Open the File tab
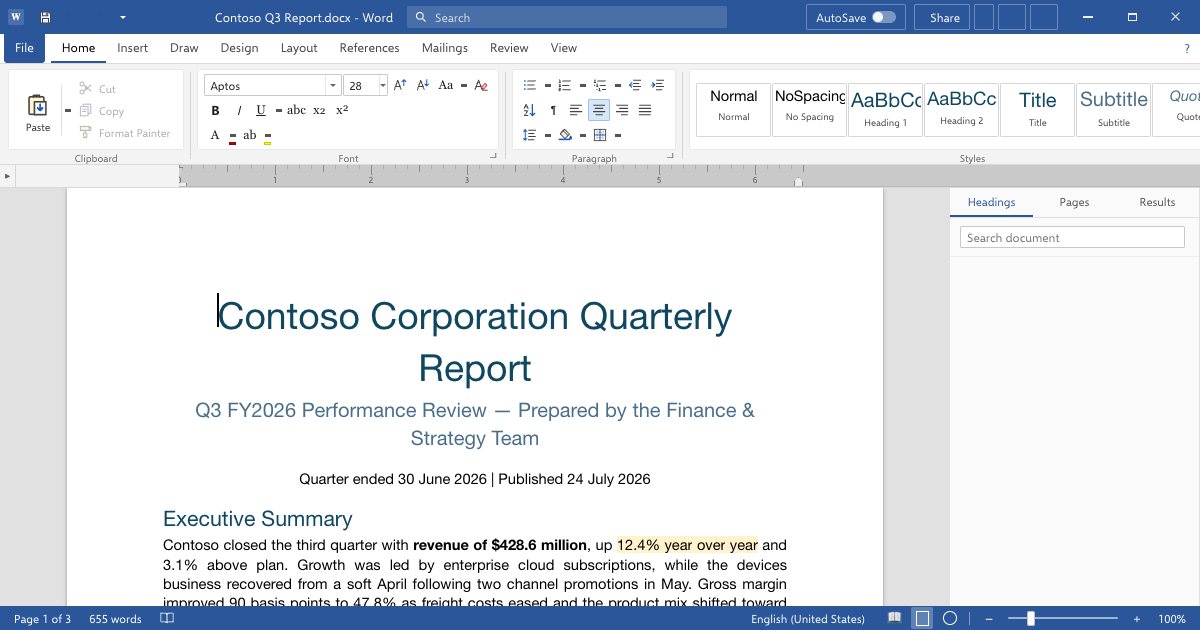This screenshot has height=630, width=1200. [24, 48]
